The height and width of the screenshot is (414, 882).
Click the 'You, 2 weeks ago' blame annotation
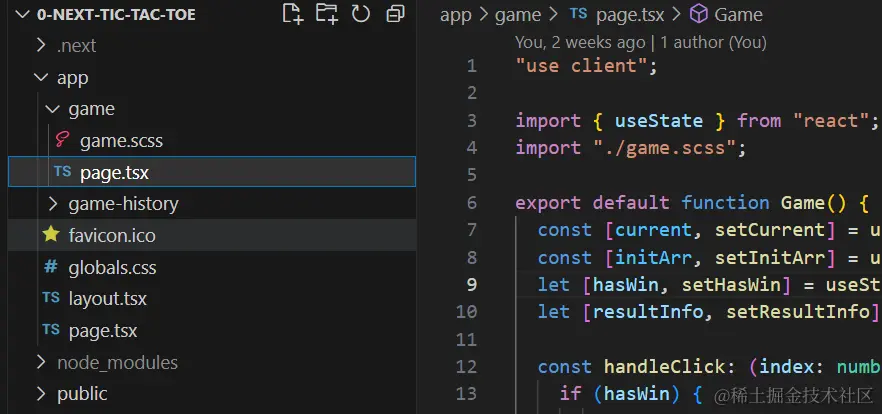coord(580,42)
